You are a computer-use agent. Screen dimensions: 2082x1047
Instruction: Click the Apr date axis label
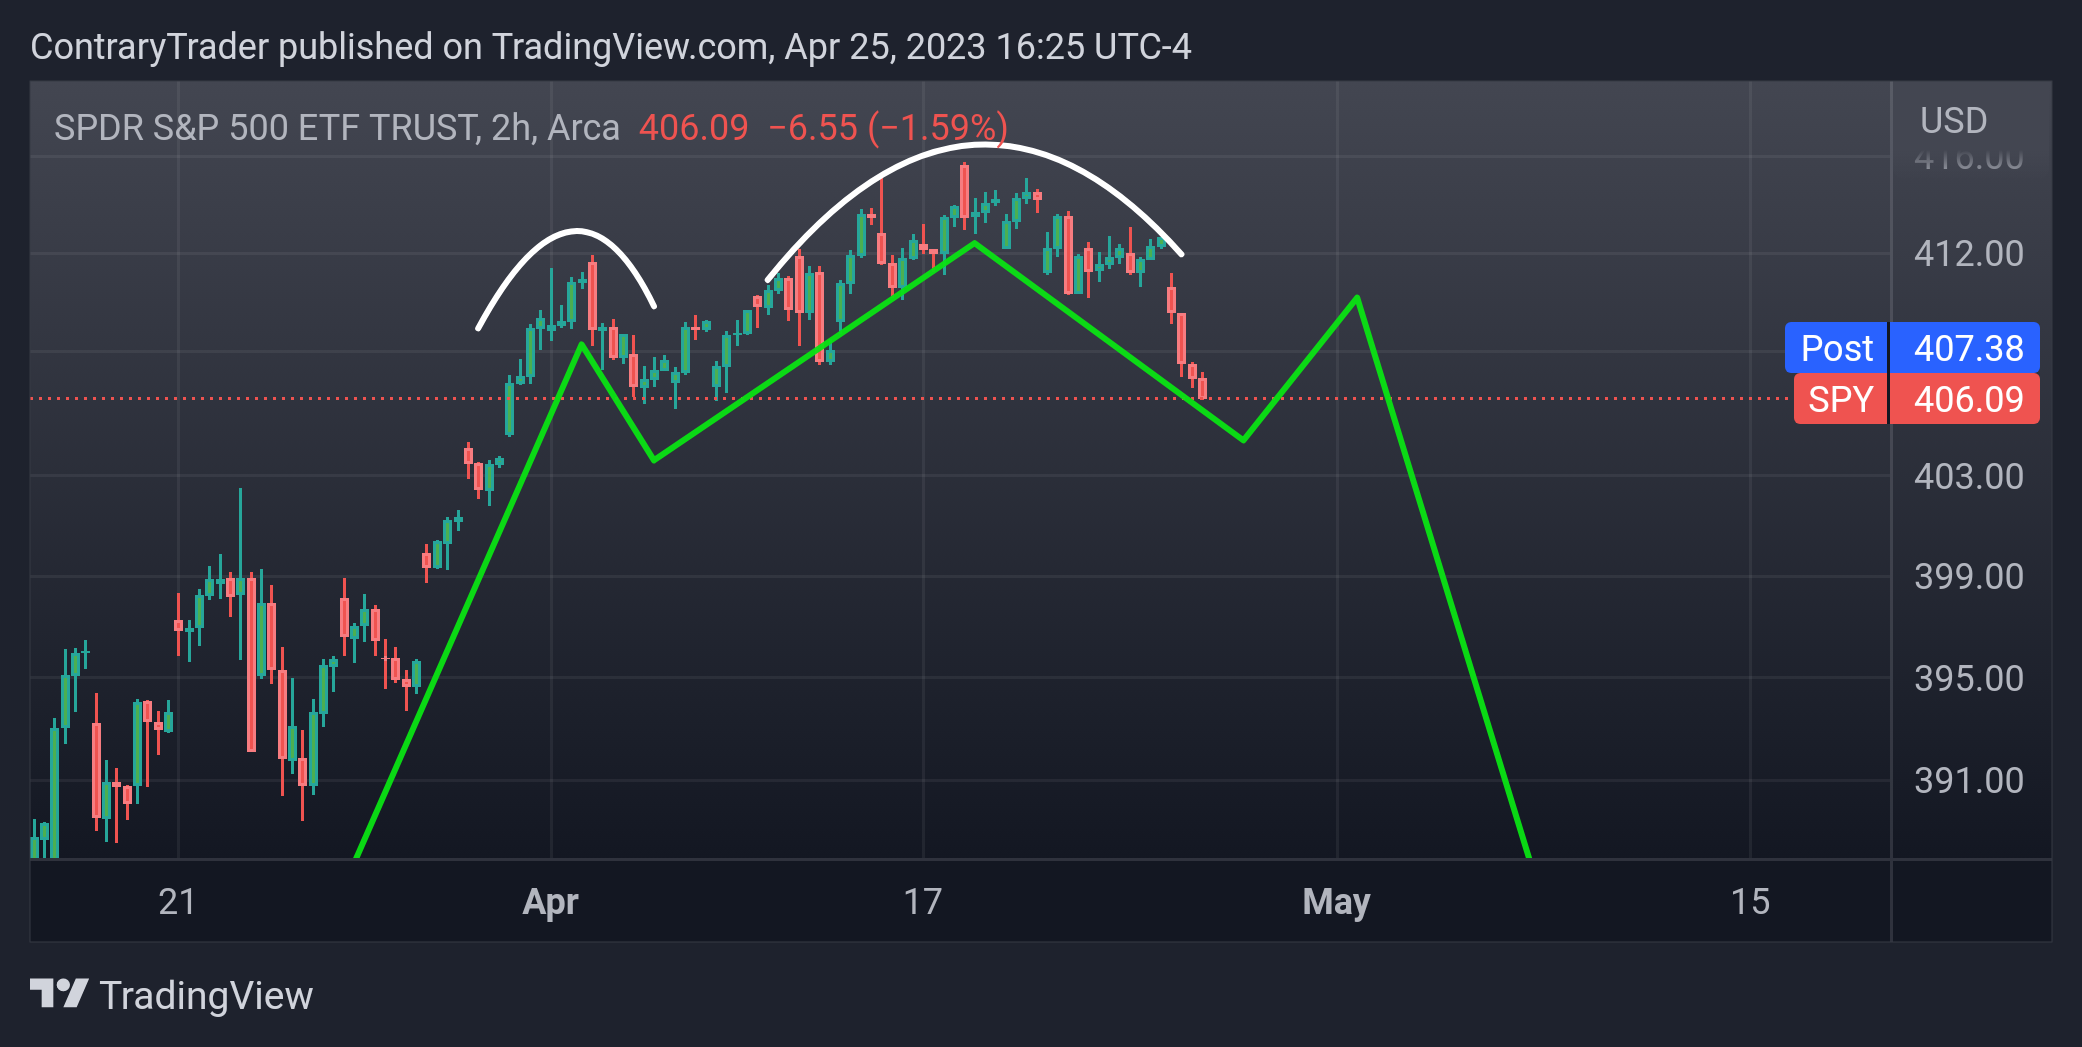tap(550, 902)
